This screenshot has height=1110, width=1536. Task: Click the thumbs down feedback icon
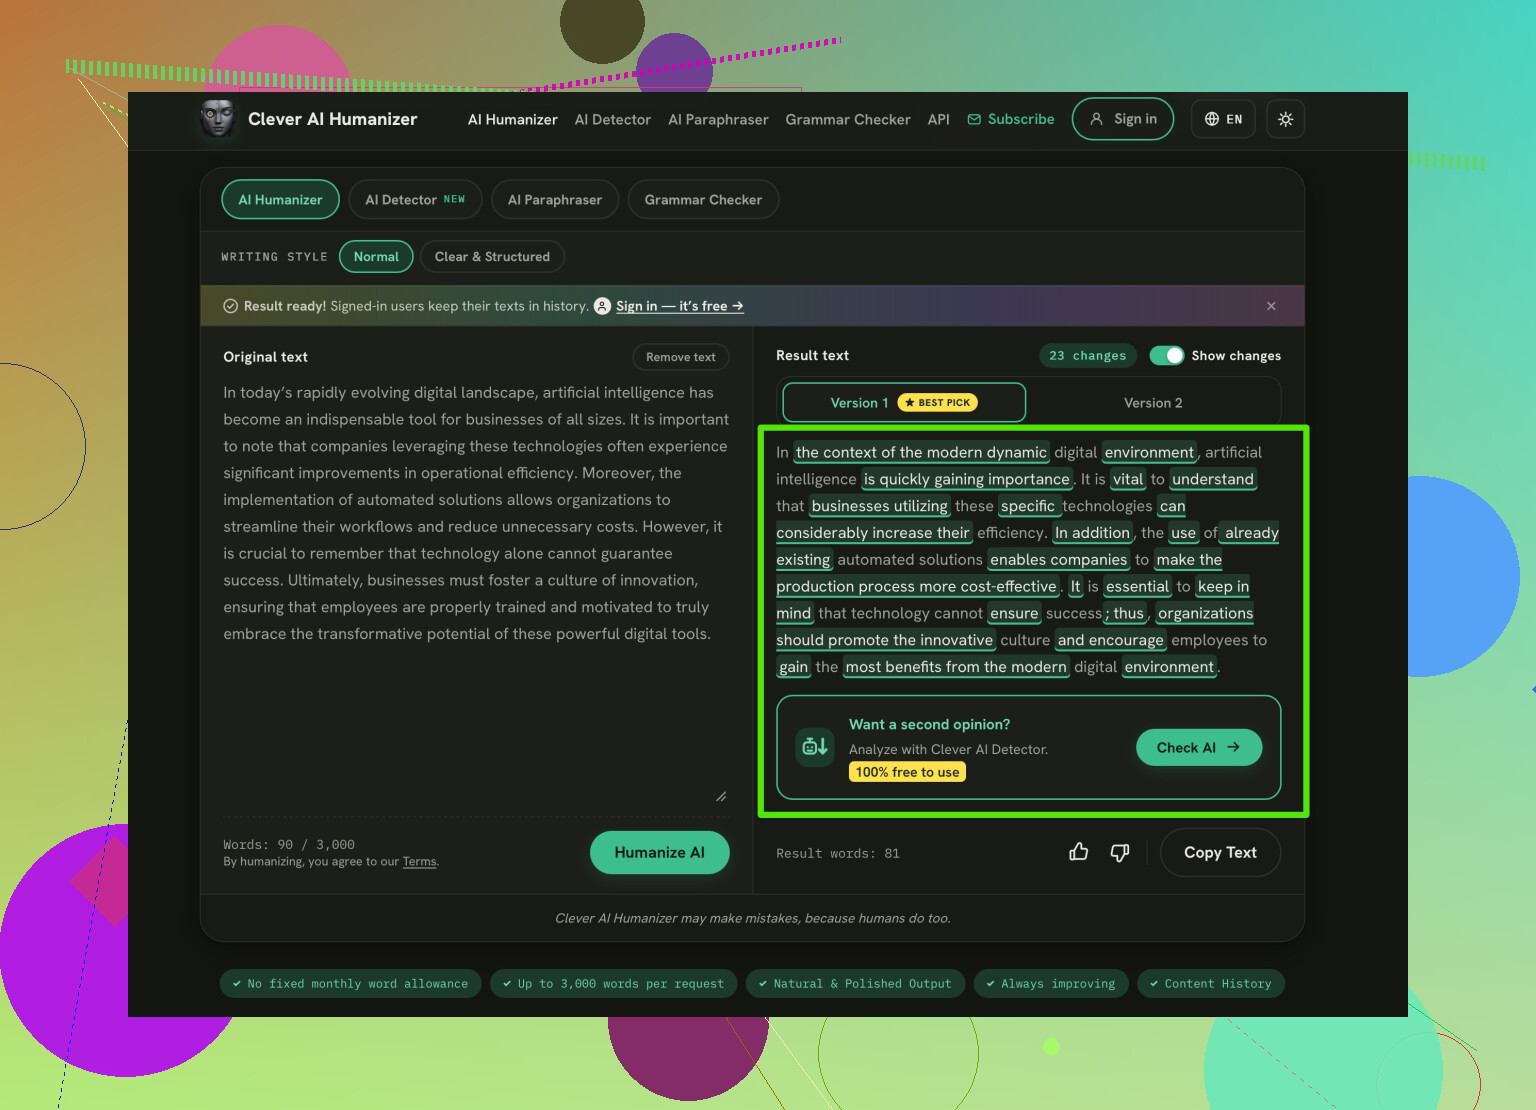click(1120, 852)
